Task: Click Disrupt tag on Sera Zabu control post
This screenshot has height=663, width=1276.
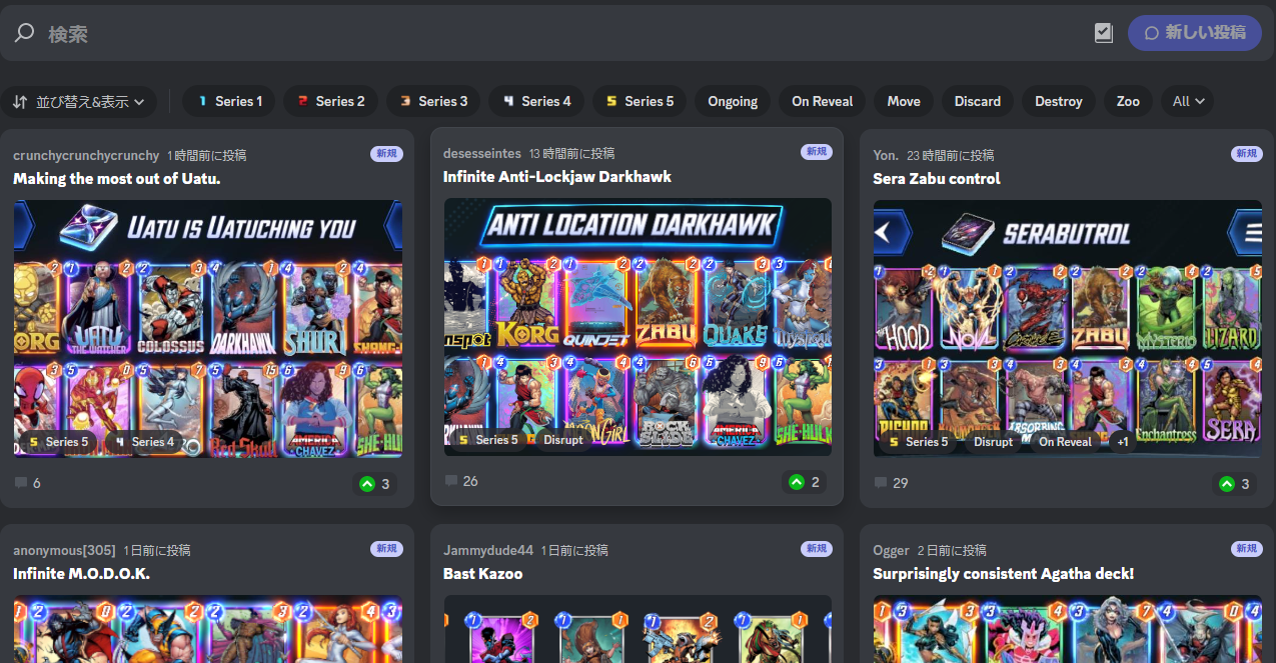Action: click(992, 442)
